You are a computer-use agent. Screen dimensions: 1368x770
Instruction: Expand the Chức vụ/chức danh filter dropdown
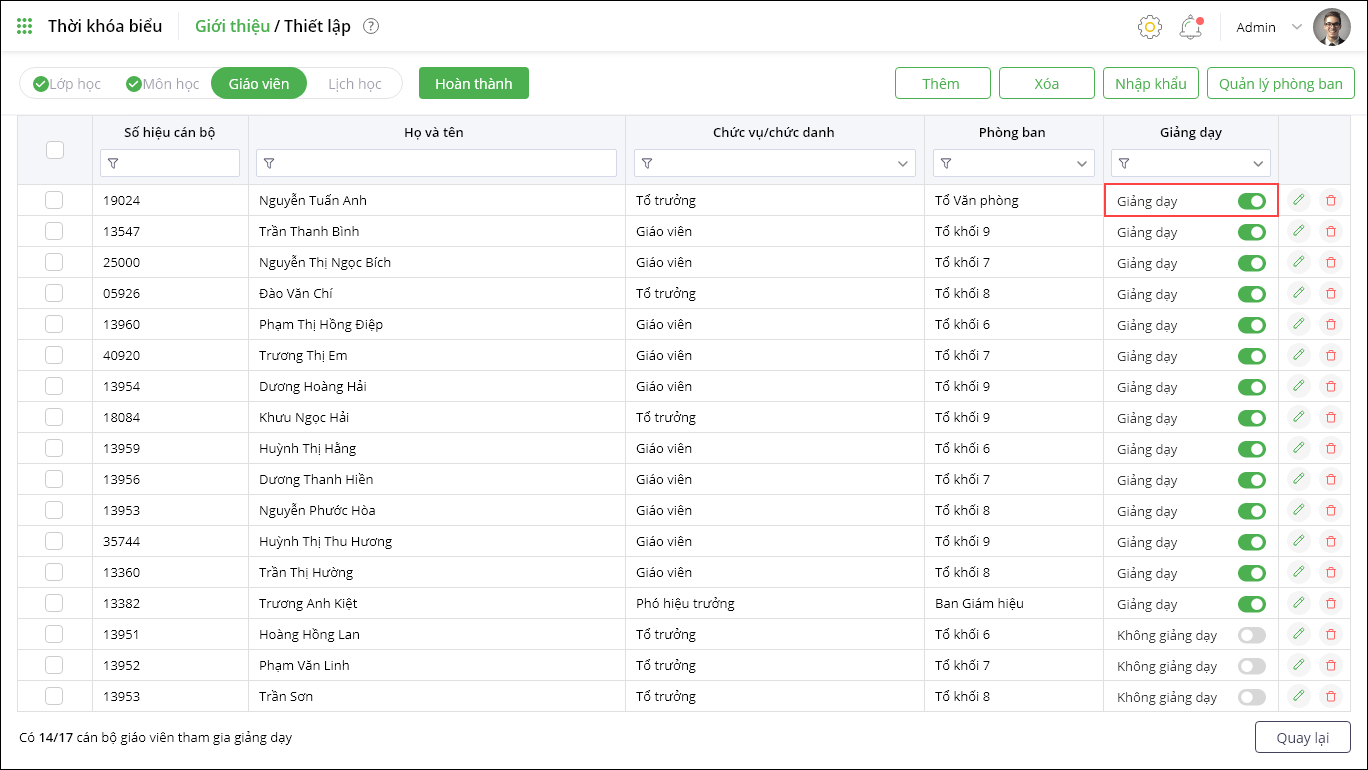point(904,163)
